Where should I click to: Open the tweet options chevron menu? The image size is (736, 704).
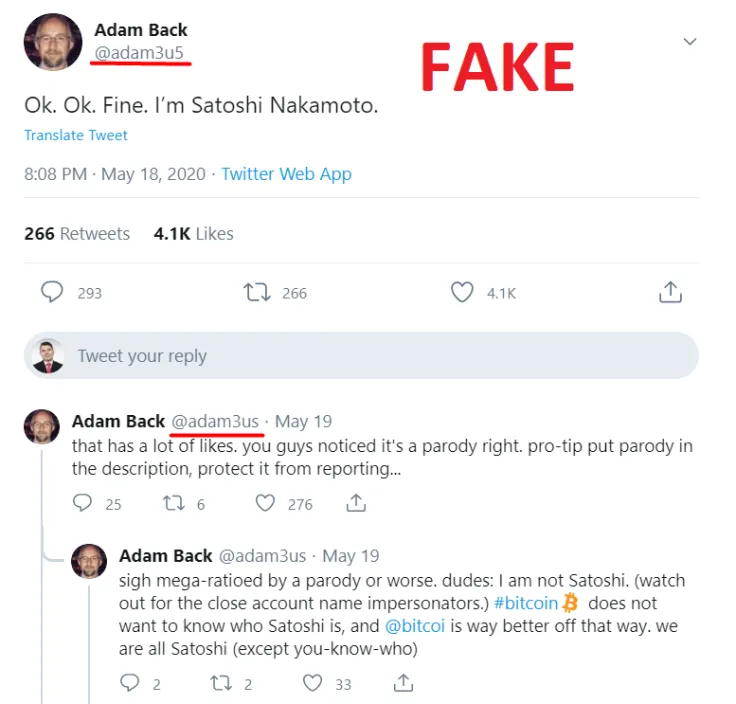(689, 42)
